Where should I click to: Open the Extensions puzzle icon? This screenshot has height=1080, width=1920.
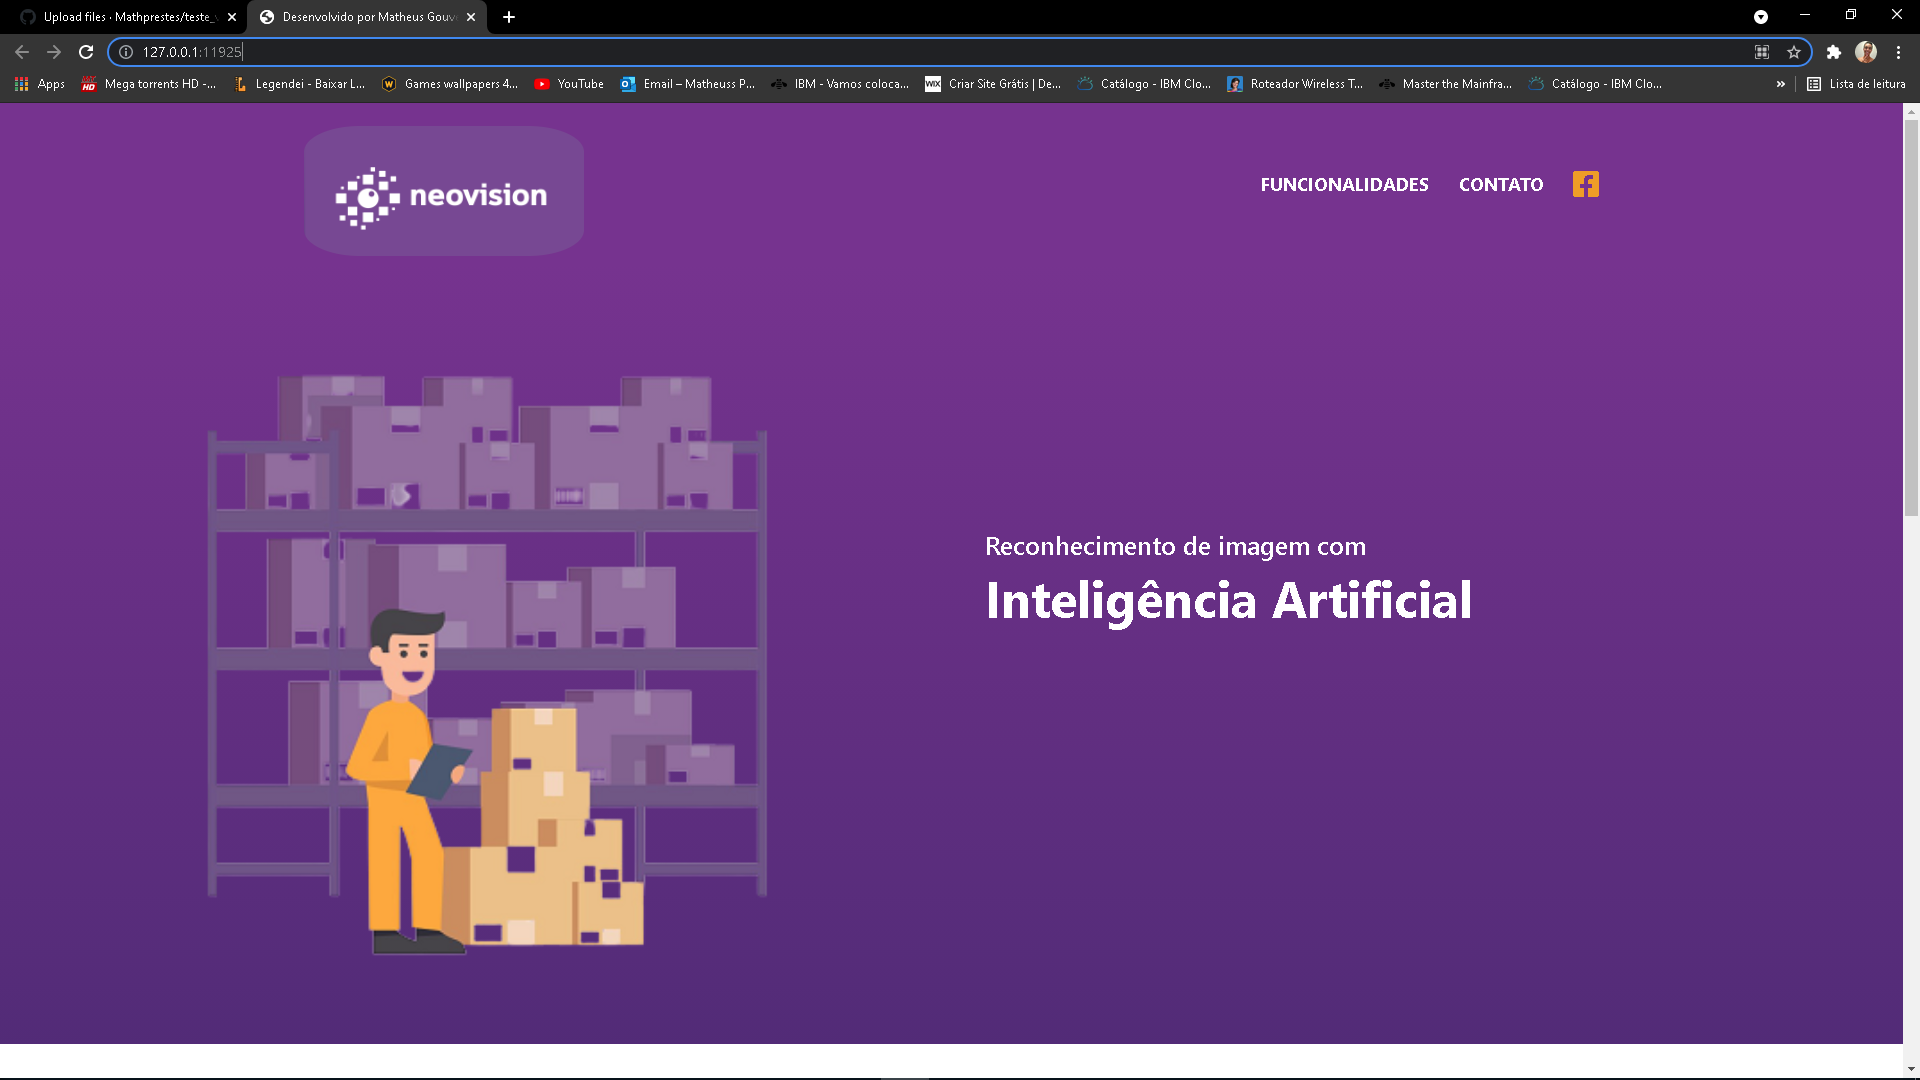tap(1833, 52)
